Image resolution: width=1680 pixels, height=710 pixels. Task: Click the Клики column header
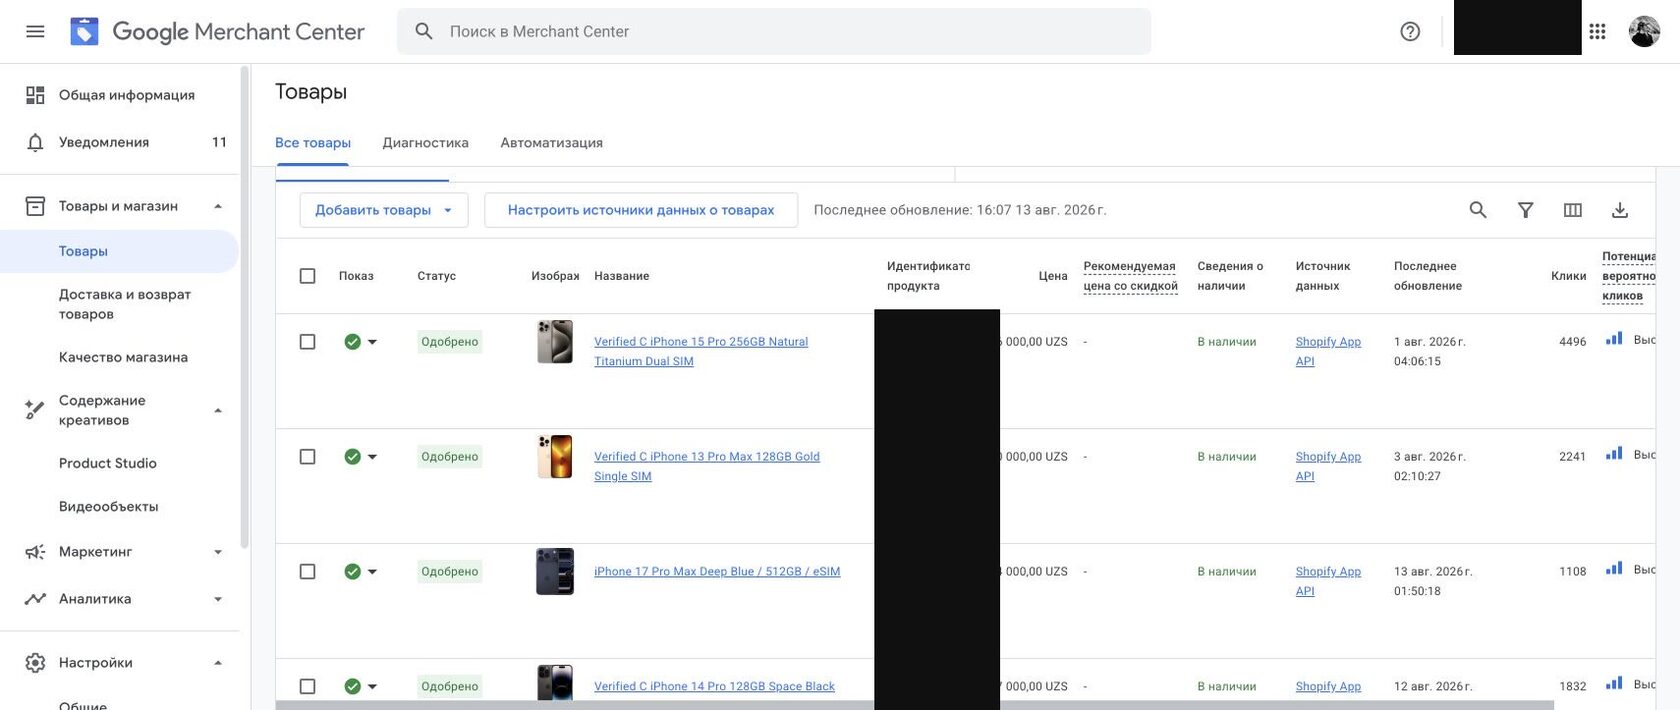point(1568,276)
